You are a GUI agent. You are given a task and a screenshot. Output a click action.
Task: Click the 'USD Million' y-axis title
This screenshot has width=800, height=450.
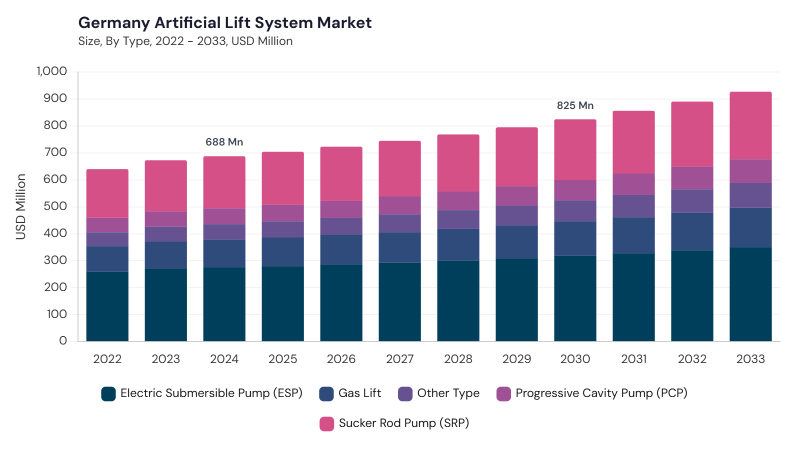point(20,207)
